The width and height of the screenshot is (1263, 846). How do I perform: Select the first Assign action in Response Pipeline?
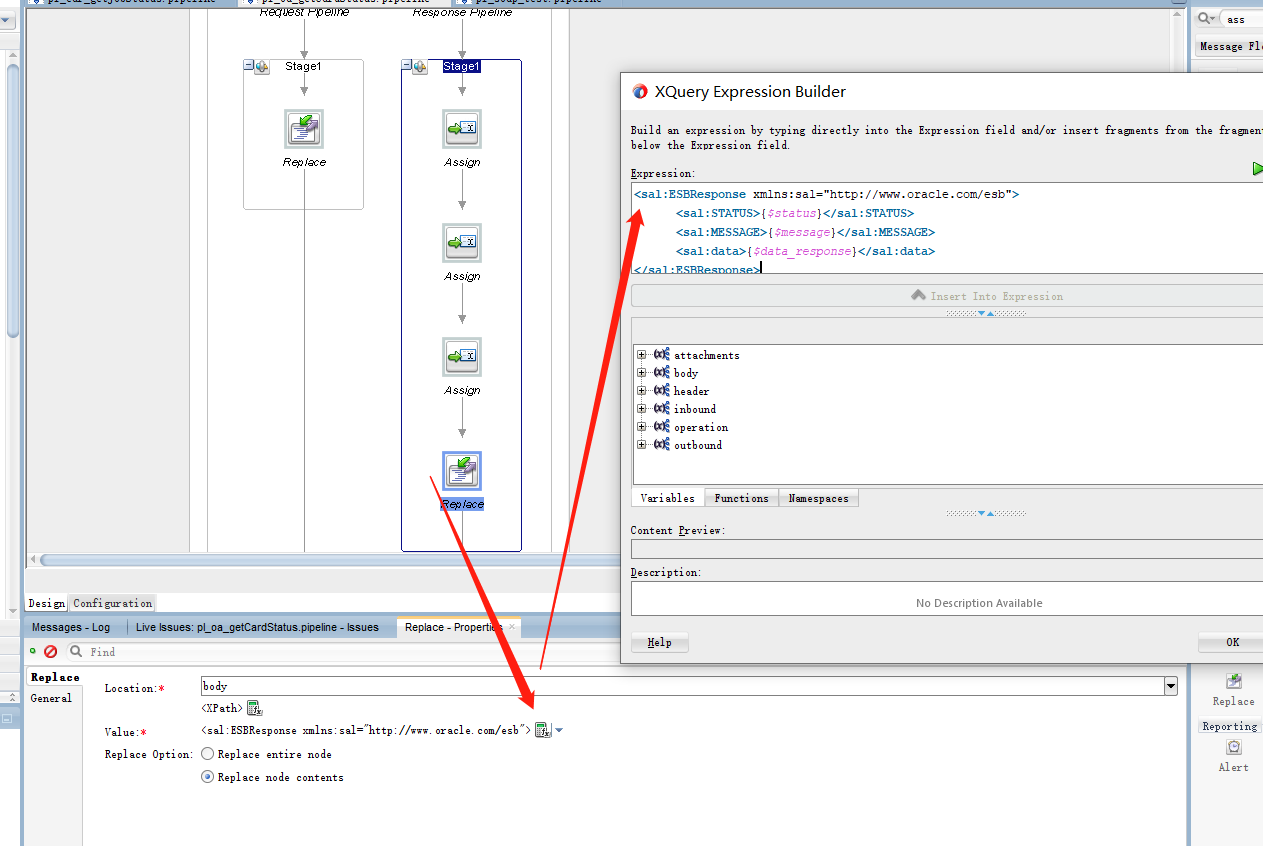462,129
